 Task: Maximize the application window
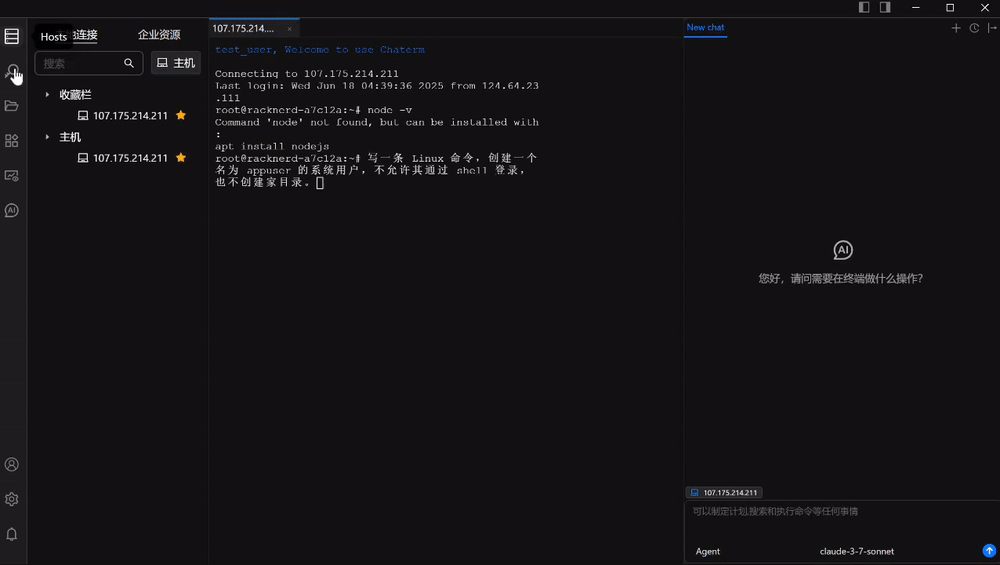950,7
